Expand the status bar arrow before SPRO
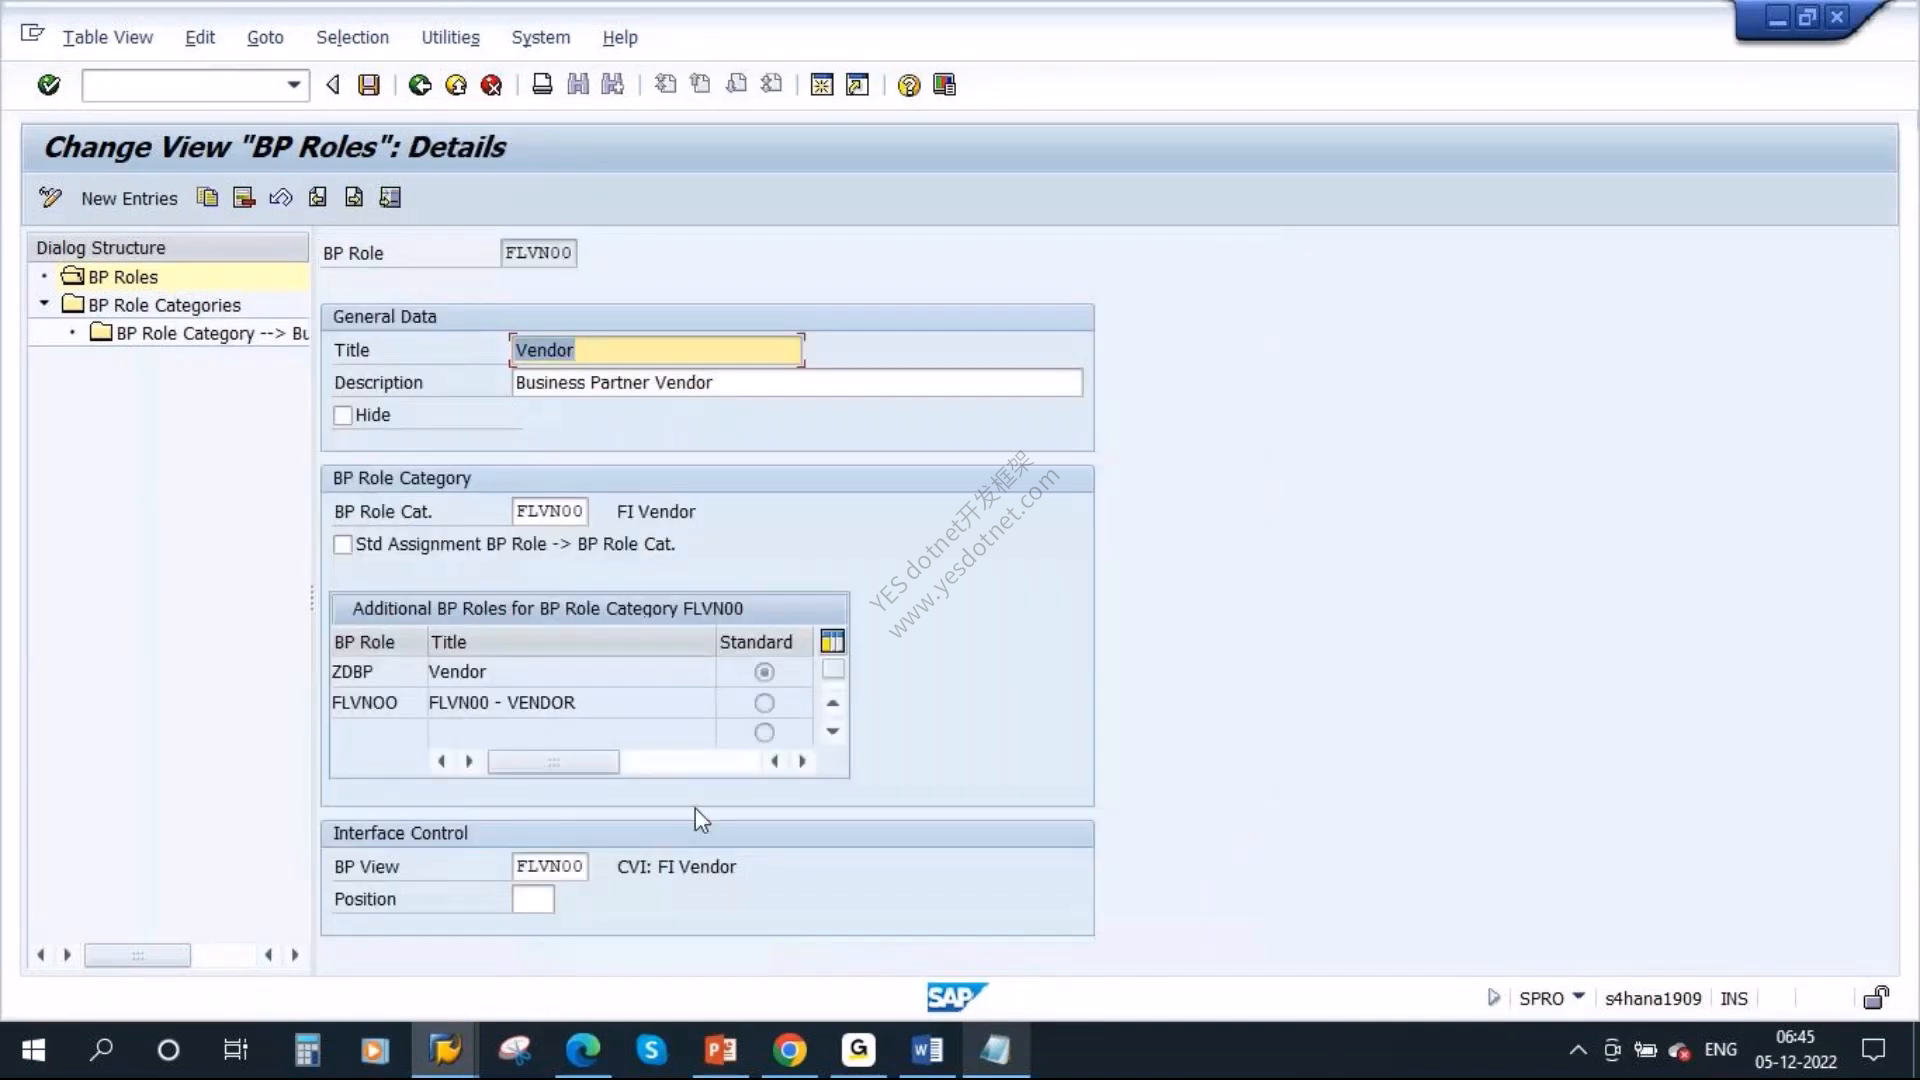1920x1080 pixels. (1493, 997)
